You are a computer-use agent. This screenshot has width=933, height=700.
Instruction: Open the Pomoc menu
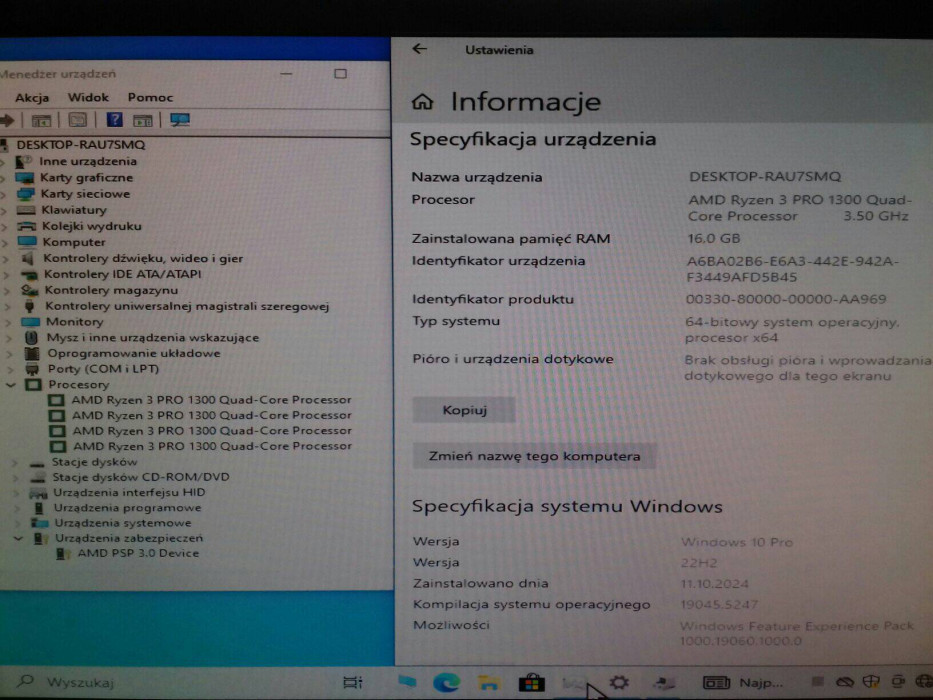tap(150, 97)
